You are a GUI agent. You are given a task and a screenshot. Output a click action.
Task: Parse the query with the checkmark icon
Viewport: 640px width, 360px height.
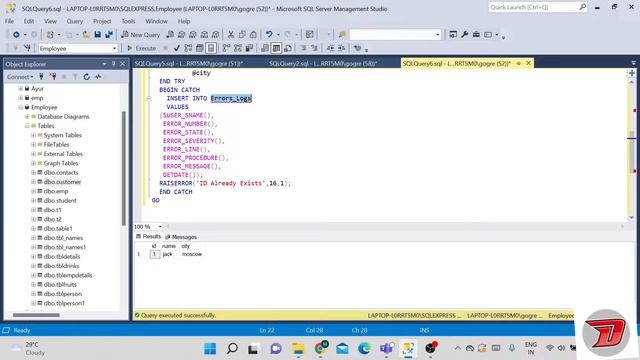point(177,48)
